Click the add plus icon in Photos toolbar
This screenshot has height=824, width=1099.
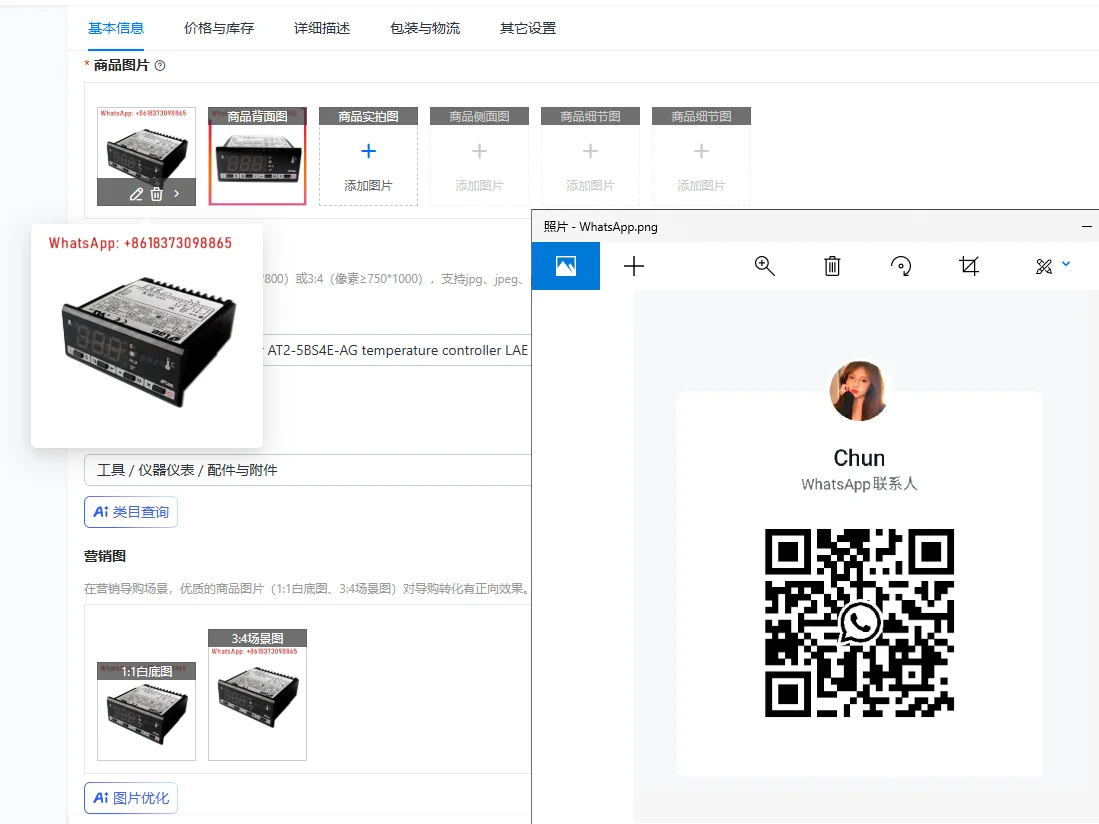(x=634, y=266)
